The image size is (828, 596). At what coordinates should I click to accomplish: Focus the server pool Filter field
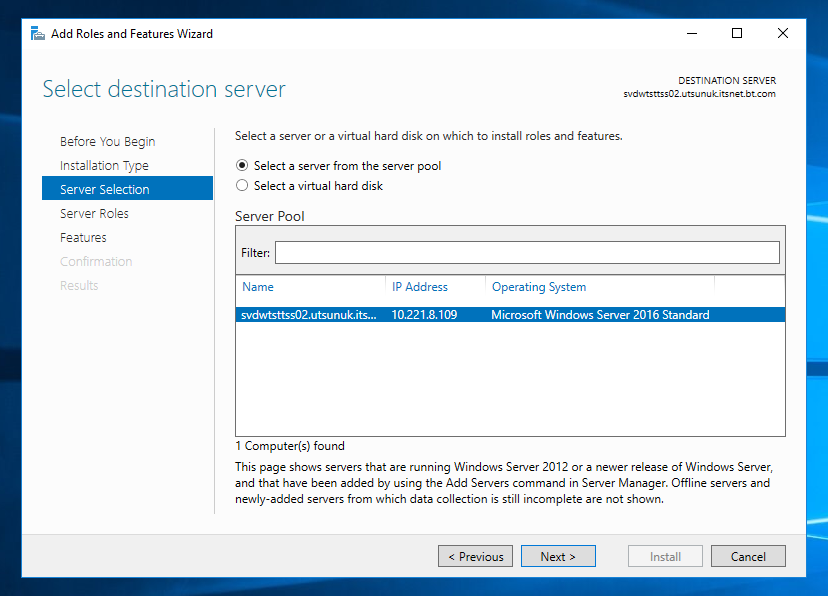click(x=527, y=252)
